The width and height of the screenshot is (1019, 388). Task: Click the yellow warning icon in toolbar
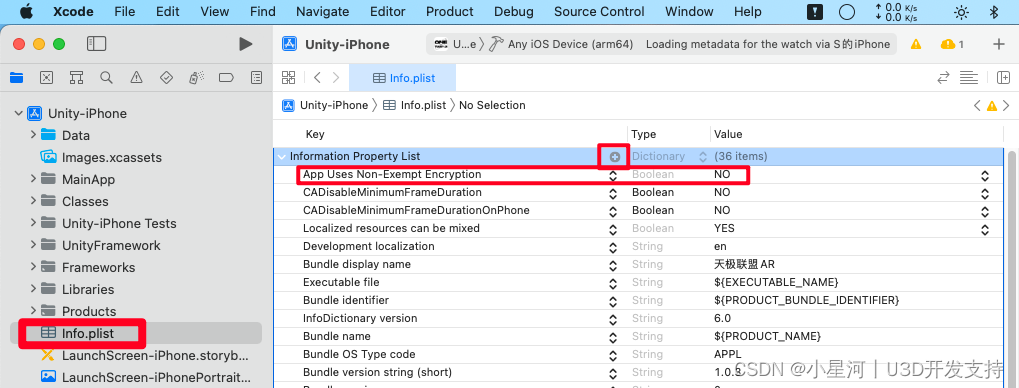tap(916, 44)
